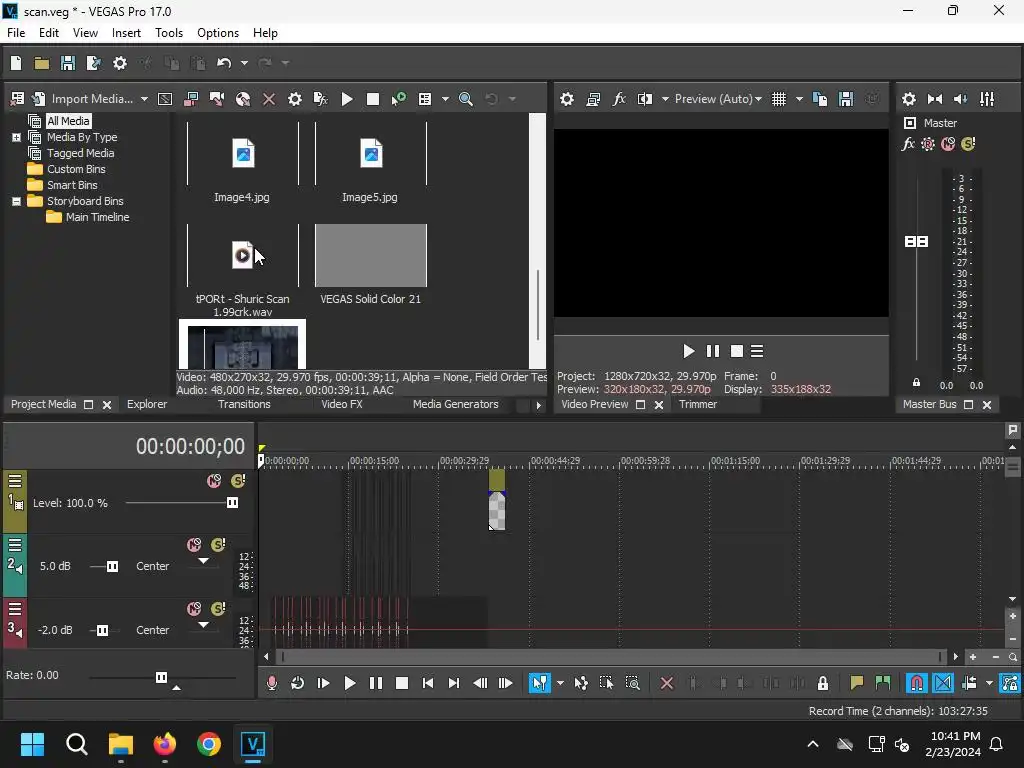Open media properties gear in Project Media
The height and width of the screenshot is (768, 1024).
(295, 99)
